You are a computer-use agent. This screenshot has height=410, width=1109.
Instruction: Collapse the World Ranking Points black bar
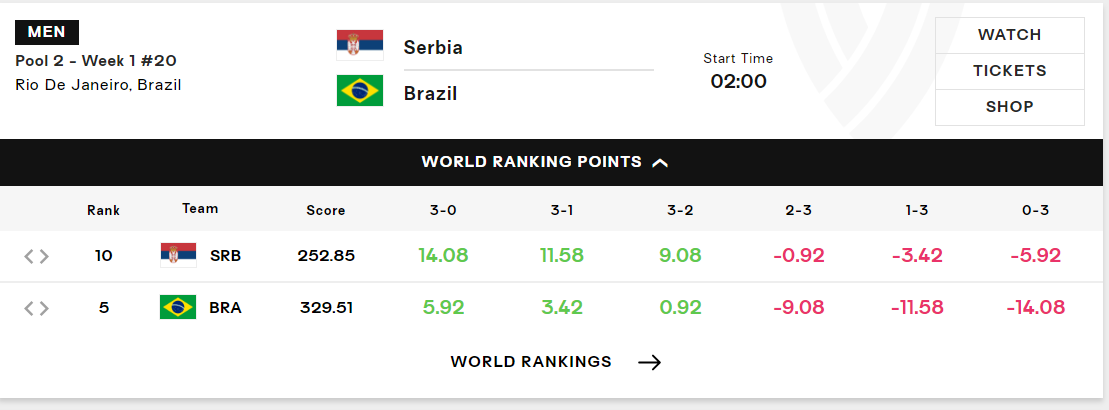(554, 162)
